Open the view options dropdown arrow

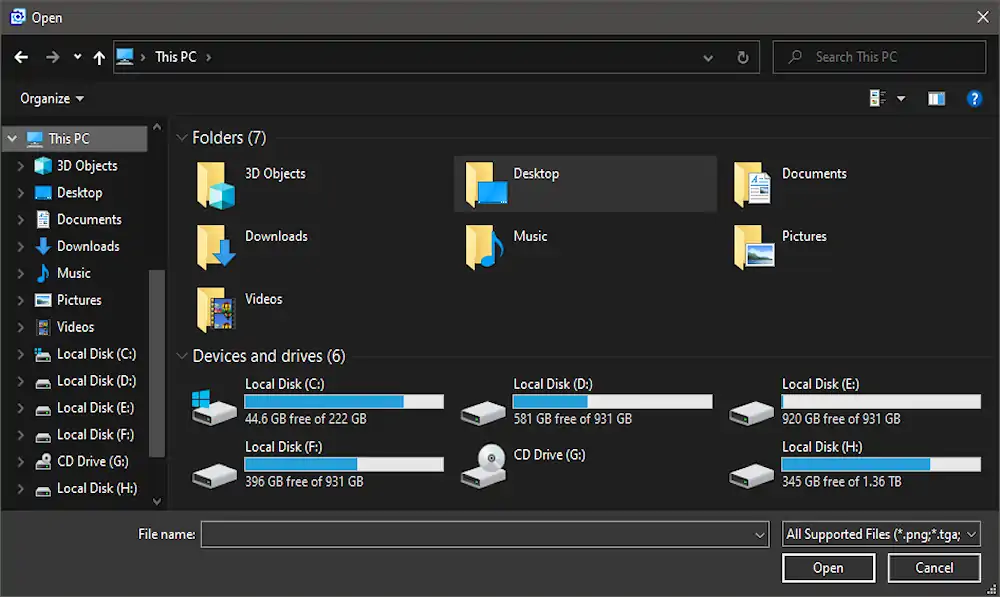[x=901, y=99]
